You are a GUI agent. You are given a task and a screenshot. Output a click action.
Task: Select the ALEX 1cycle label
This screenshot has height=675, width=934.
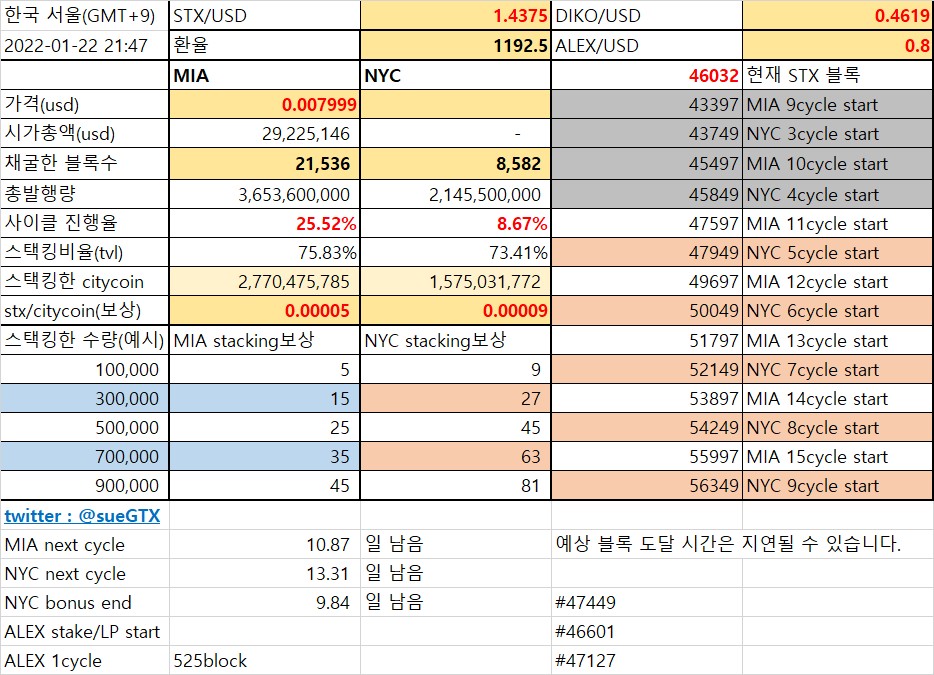coord(53,661)
